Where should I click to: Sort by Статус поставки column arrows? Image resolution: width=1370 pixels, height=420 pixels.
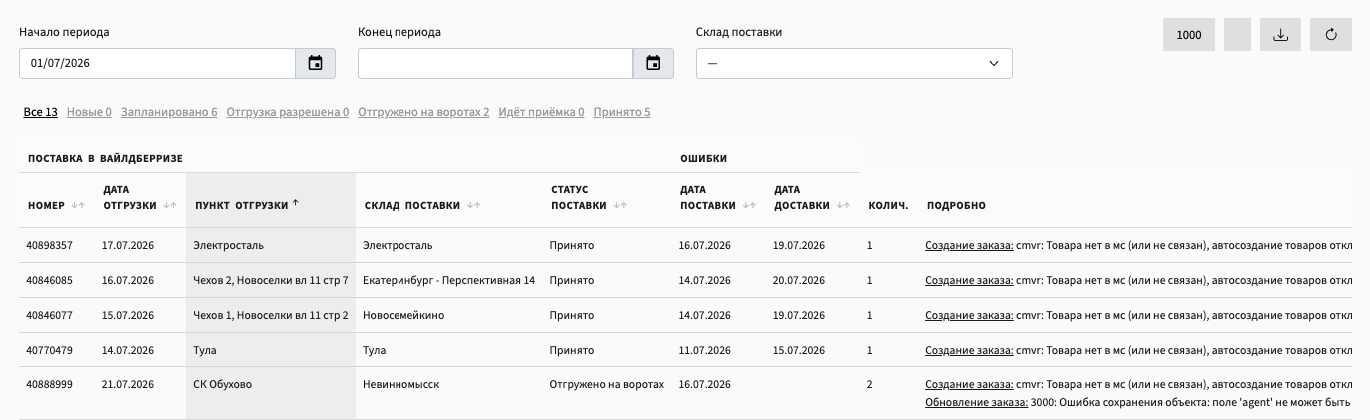tap(620, 206)
